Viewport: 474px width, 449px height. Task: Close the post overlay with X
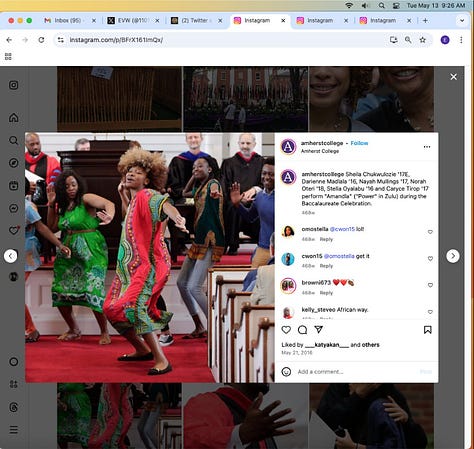pyautogui.click(x=453, y=77)
